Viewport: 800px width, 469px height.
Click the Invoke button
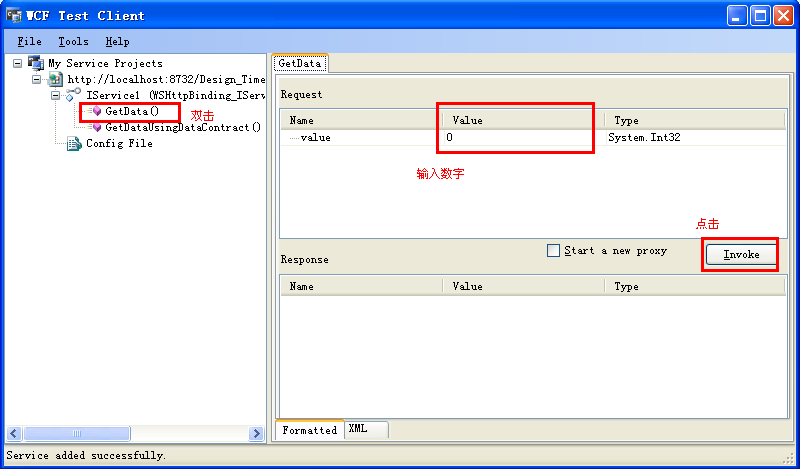tap(741, 254)
